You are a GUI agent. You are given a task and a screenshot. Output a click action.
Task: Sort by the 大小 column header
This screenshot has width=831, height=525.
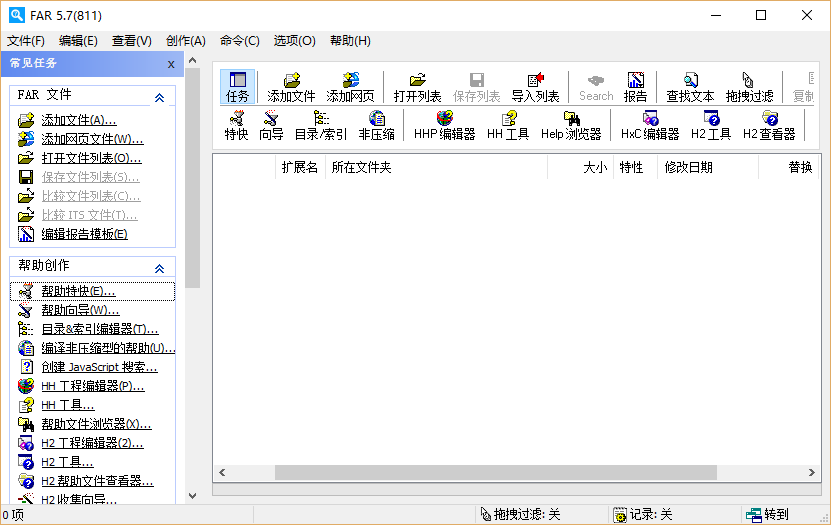[x=580, y=167]
